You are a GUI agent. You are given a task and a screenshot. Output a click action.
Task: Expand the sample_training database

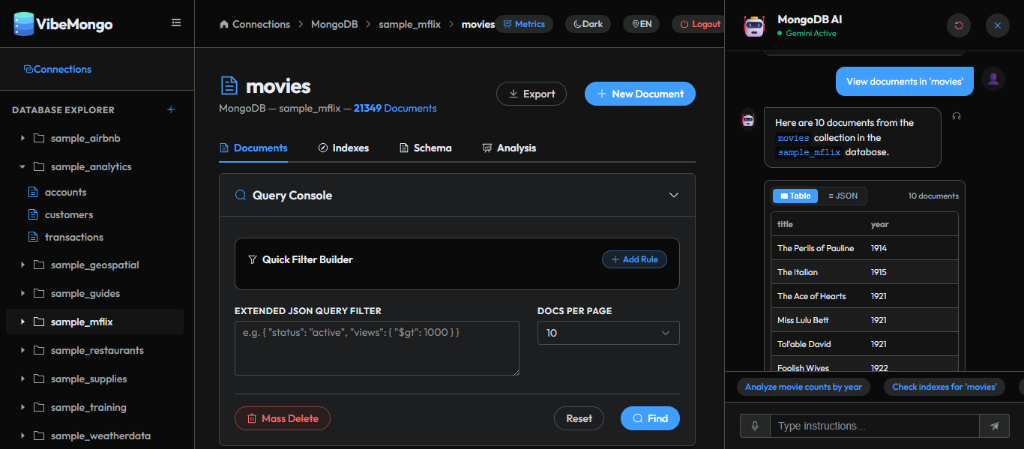[23, 407]
